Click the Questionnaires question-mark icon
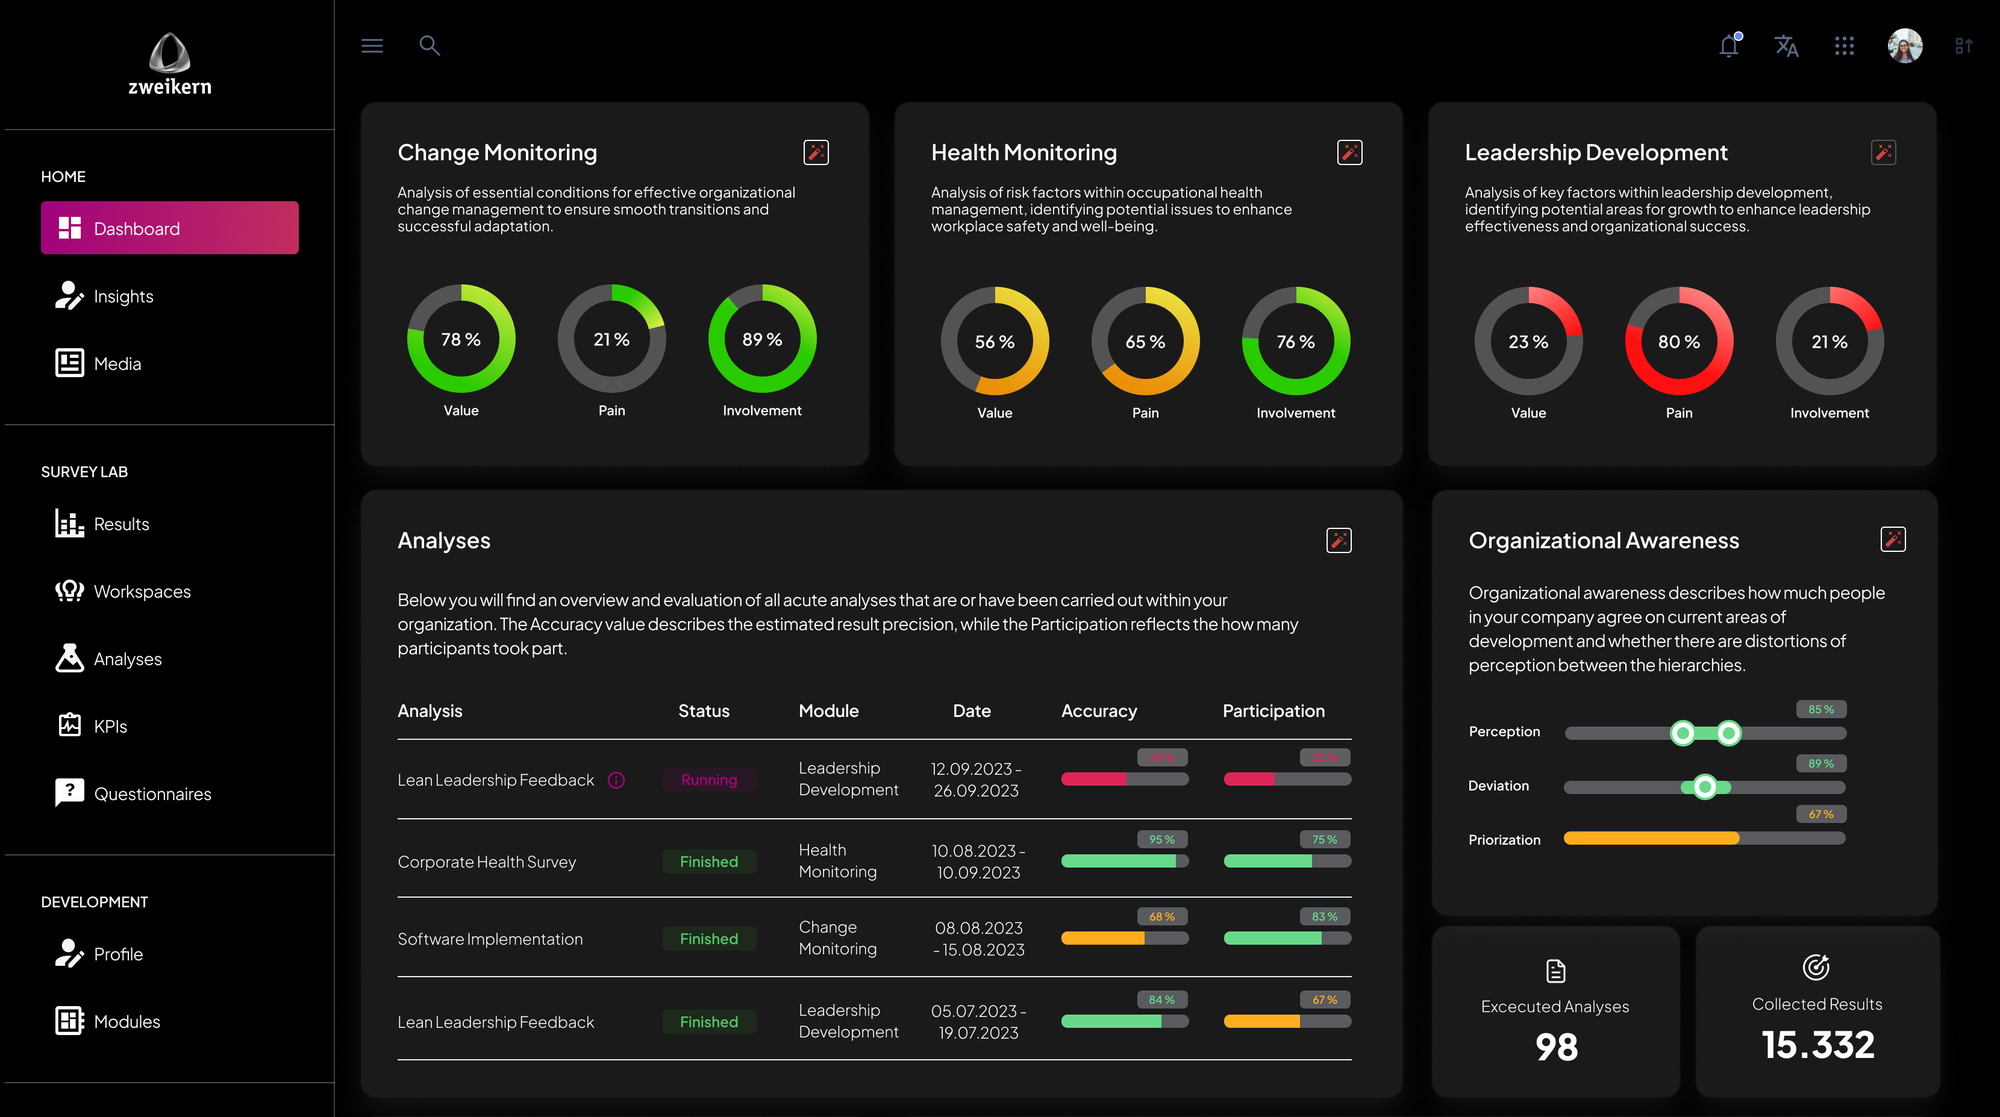Image resolution: width=2000 pixels, height=1117 pixels. point(69,792)
